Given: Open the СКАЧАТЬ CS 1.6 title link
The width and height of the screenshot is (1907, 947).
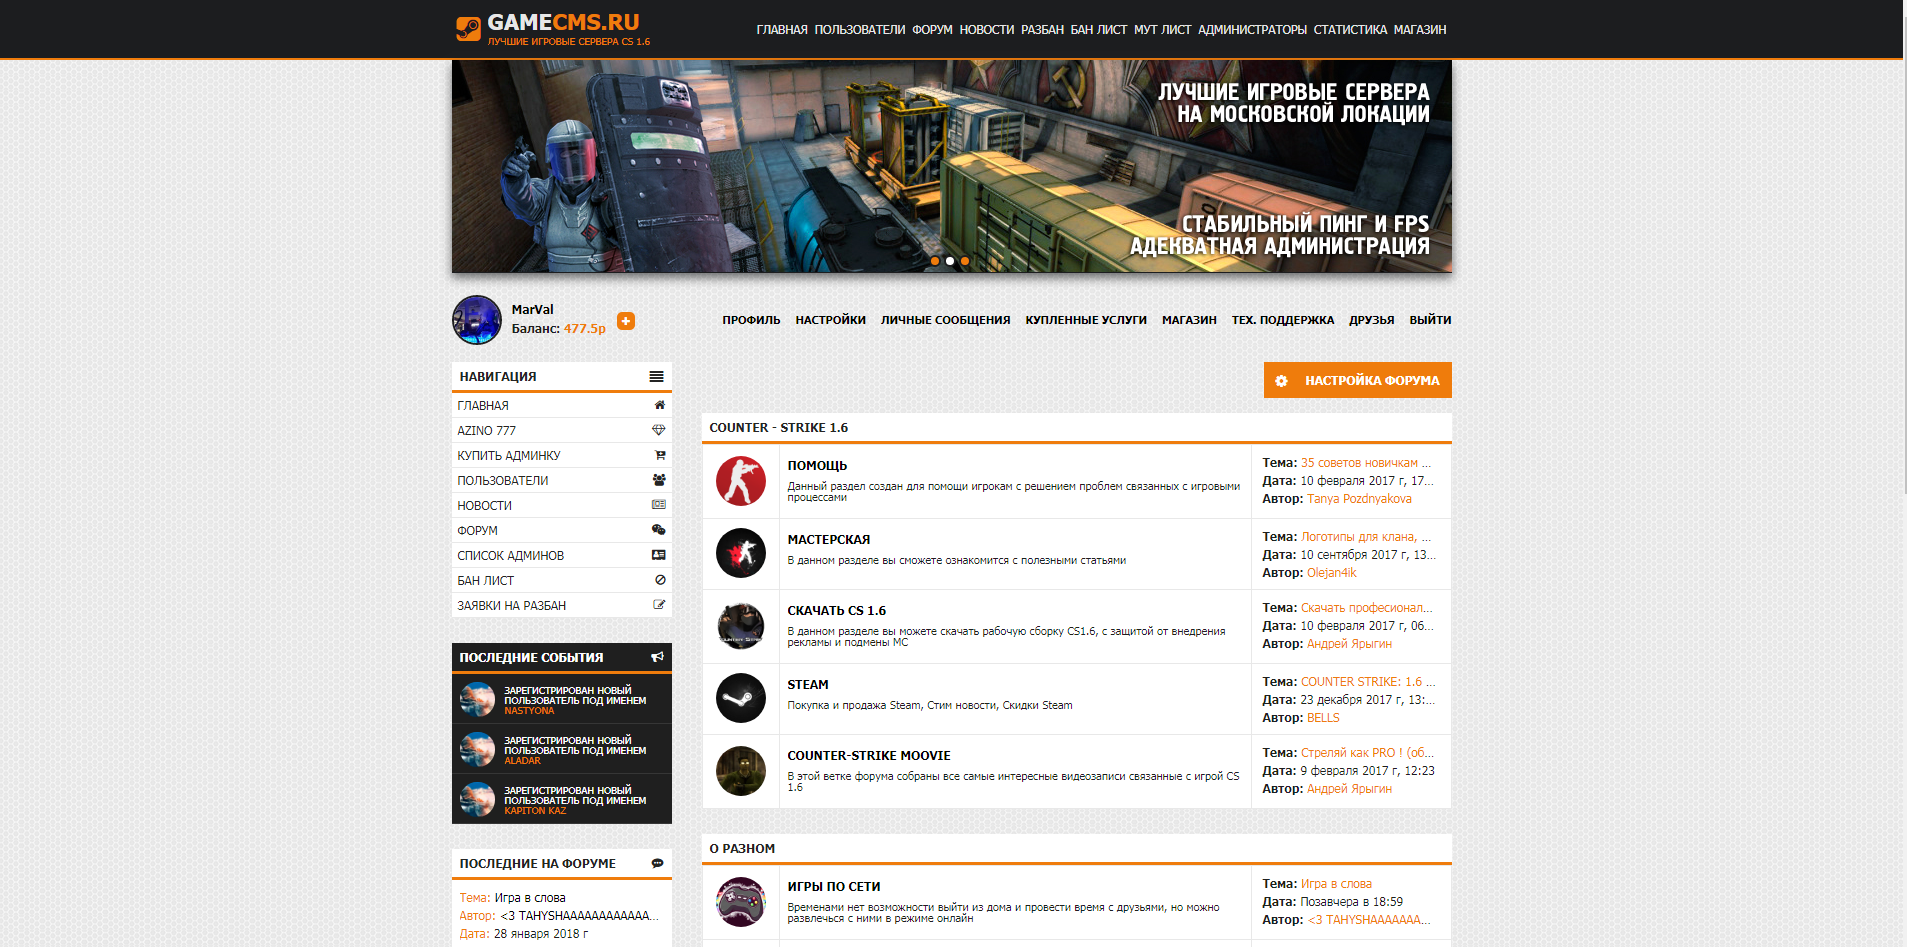Looking at the screenshot, I should (x=837, y=611).
